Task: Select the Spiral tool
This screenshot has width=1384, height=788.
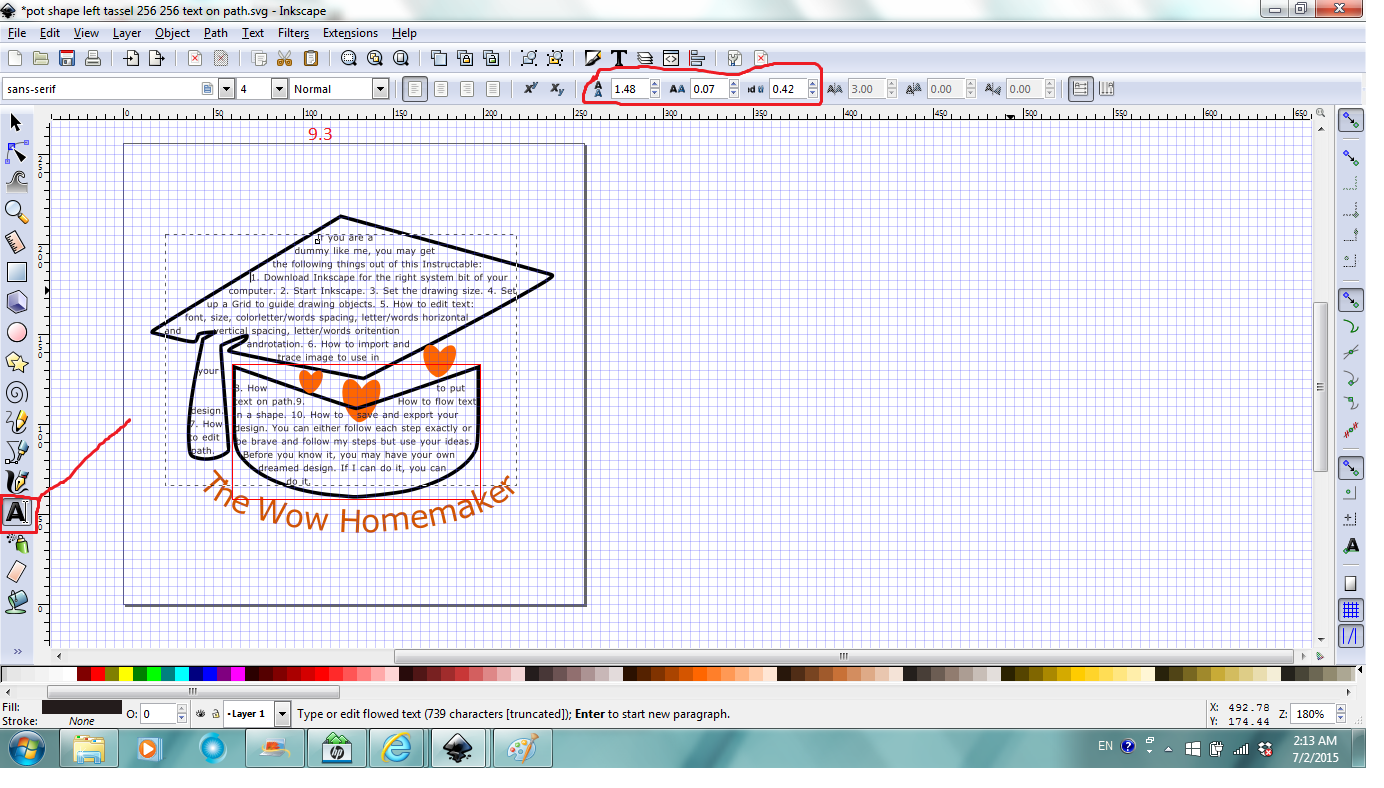Action: pyautogui.click(x=16, y=392)
